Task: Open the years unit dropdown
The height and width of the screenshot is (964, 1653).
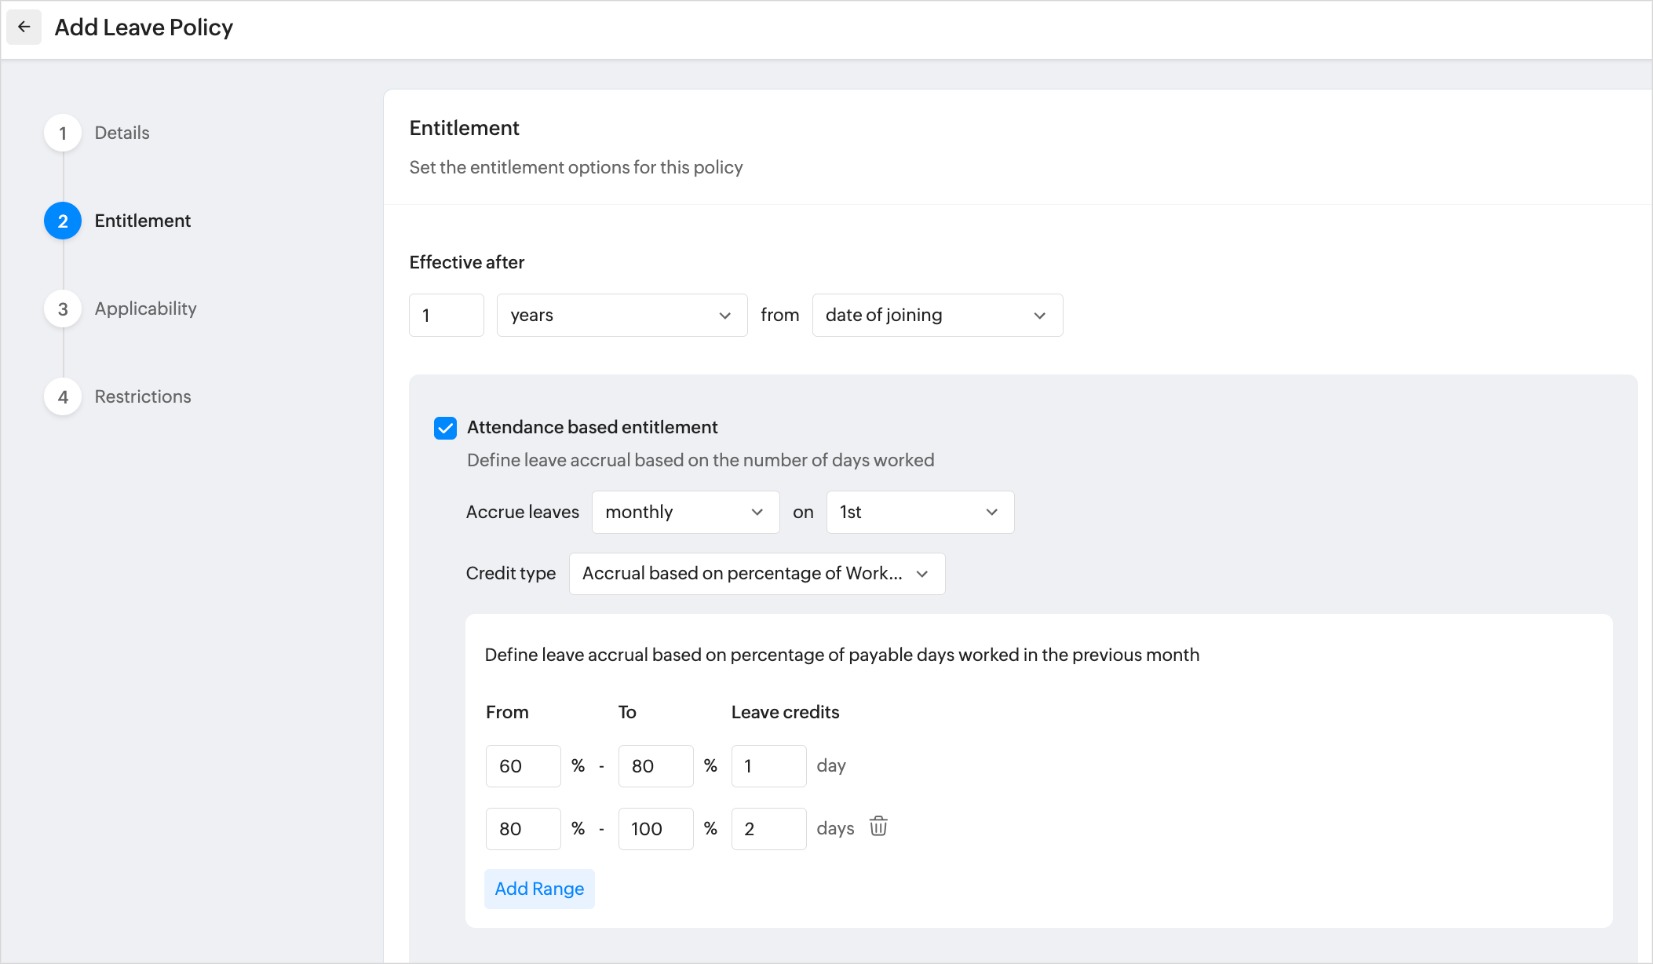Action: 621,315
